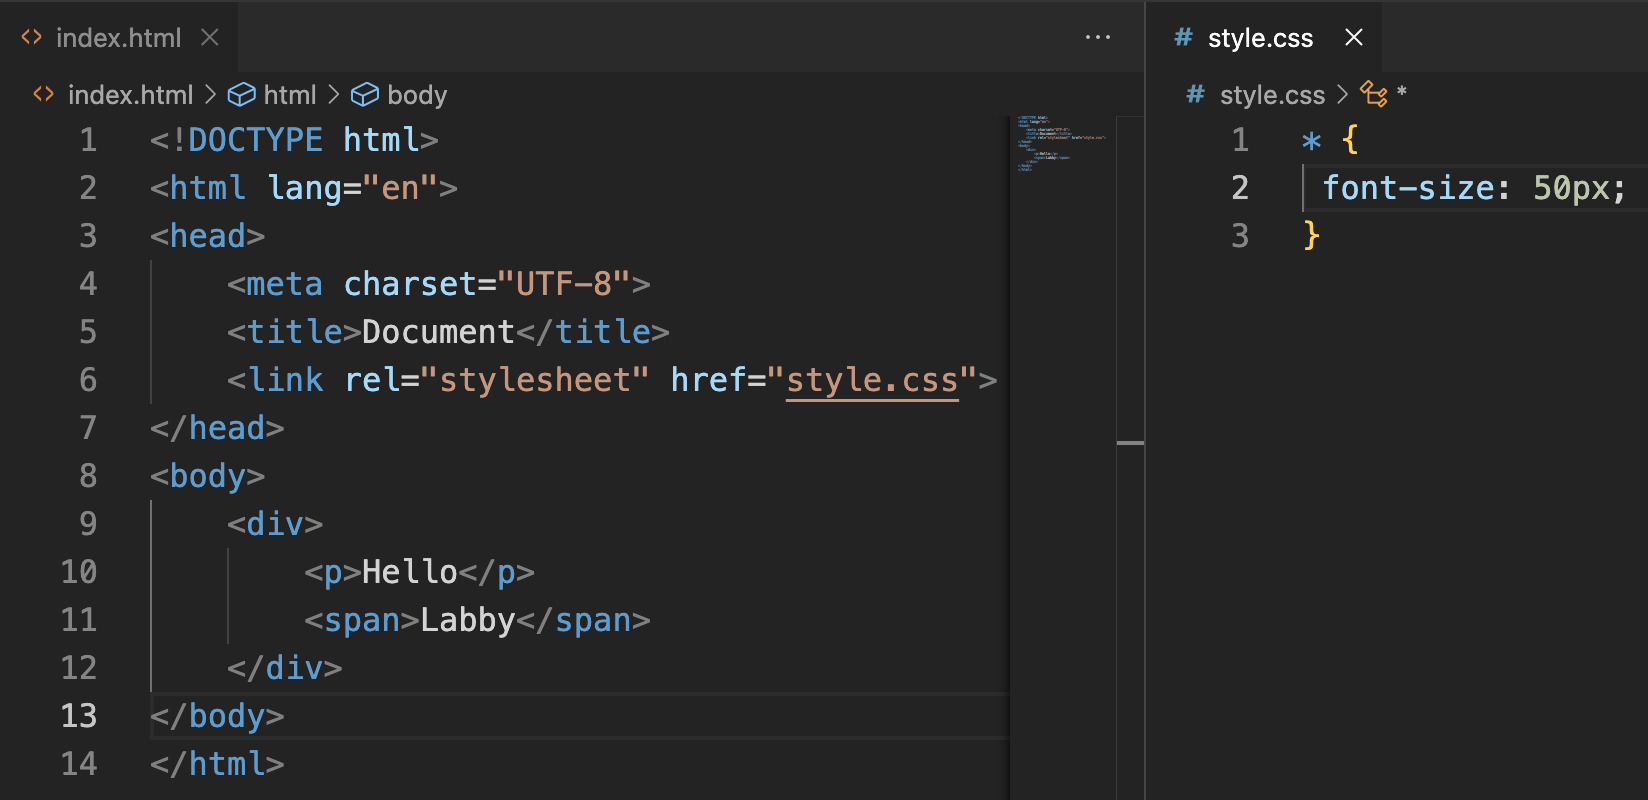Expand chevron between index.html and html breadcrumb
Screen dimensions: 1648x800
[x=210, y=95]
